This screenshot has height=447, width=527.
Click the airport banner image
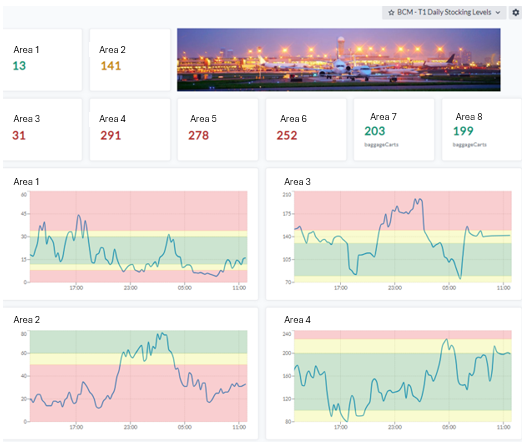coord(339,60)
